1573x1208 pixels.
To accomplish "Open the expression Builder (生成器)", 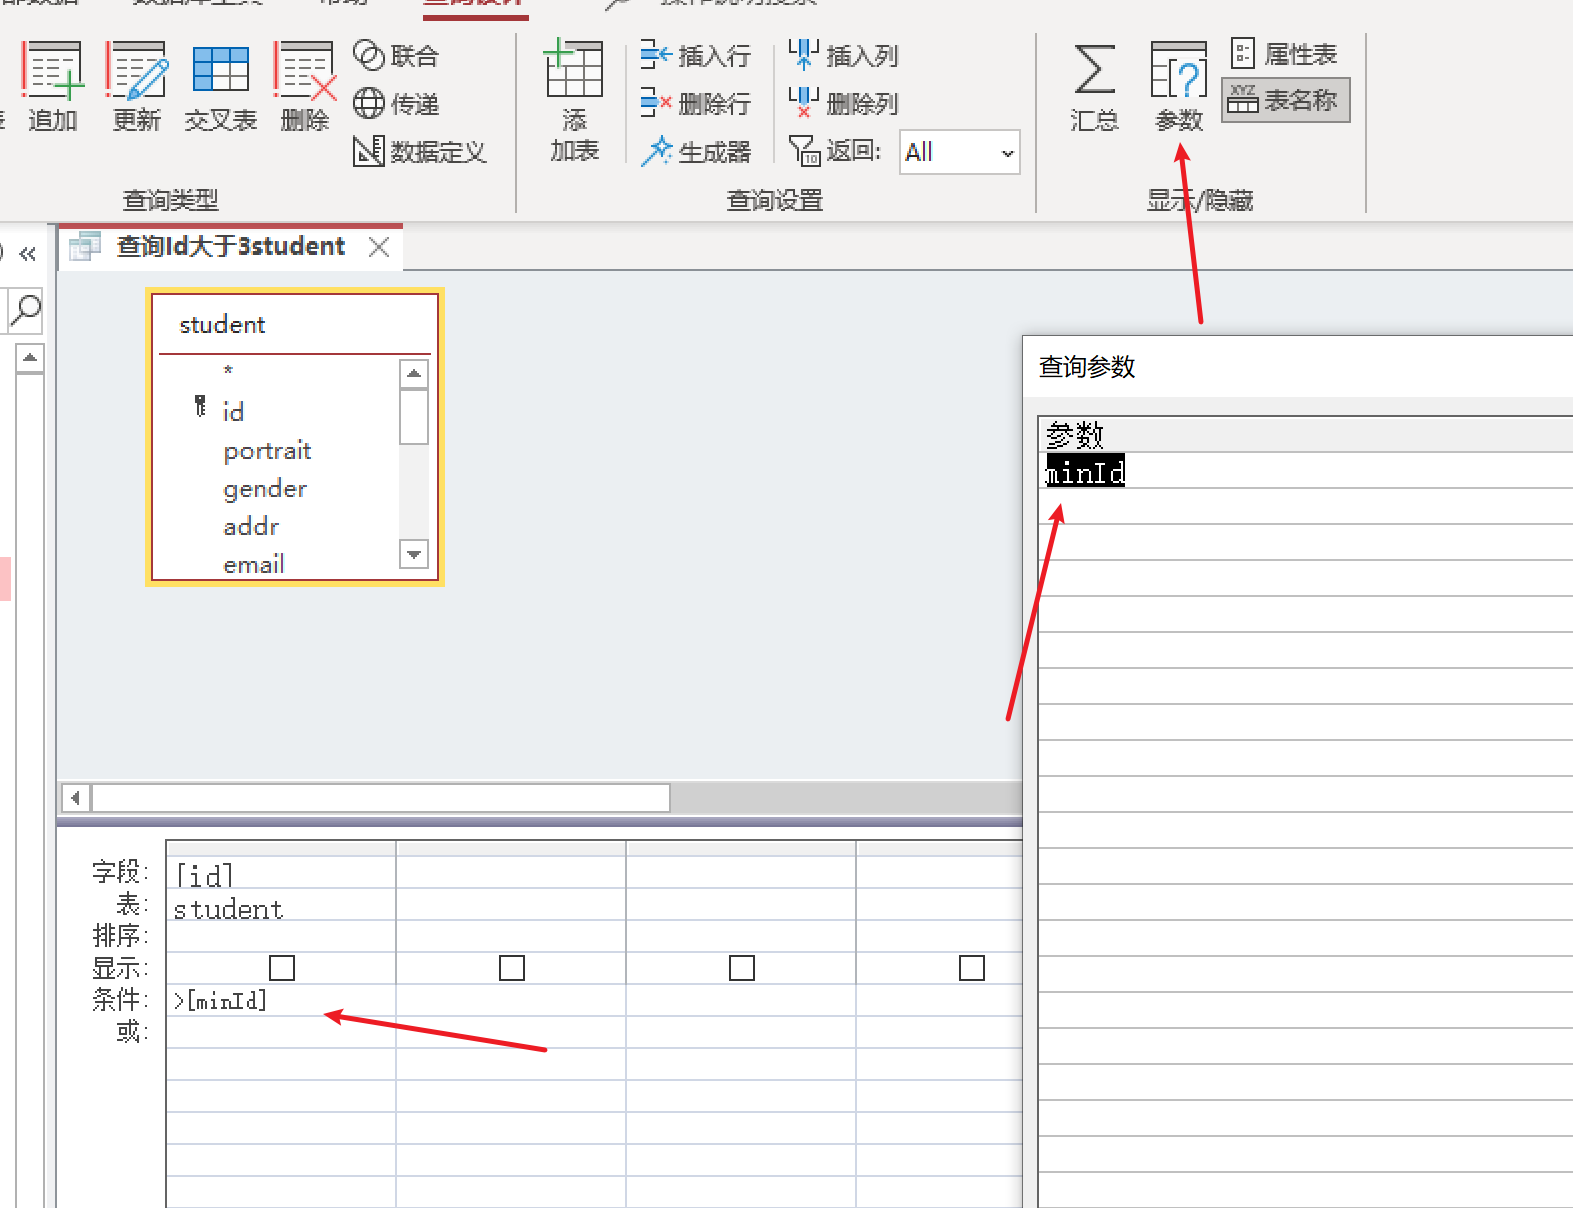I will pyautogui.click(x=695, y=151).
